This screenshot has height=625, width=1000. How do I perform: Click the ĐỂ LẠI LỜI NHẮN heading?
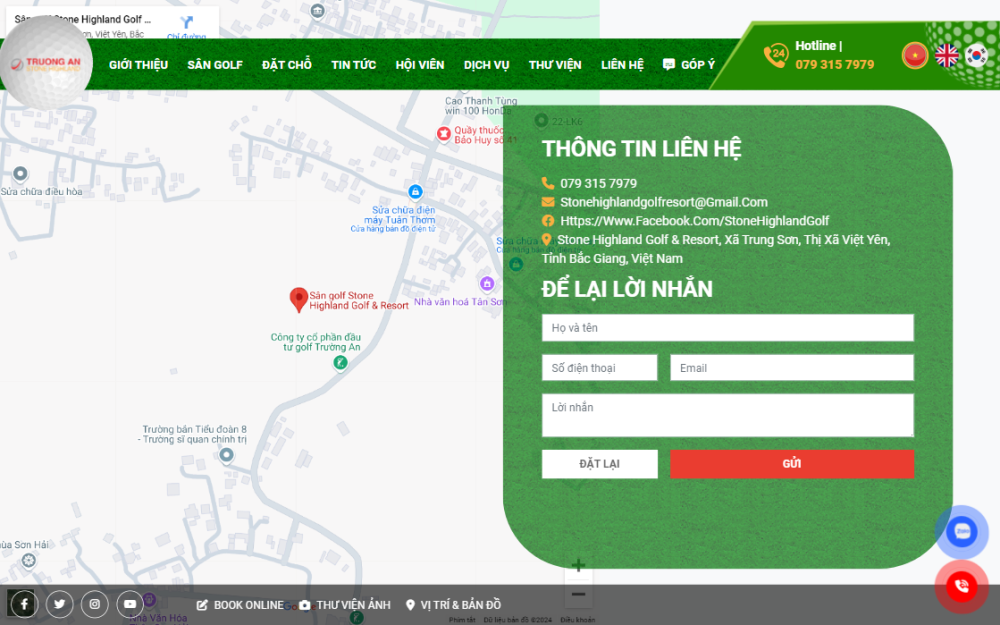627,289
